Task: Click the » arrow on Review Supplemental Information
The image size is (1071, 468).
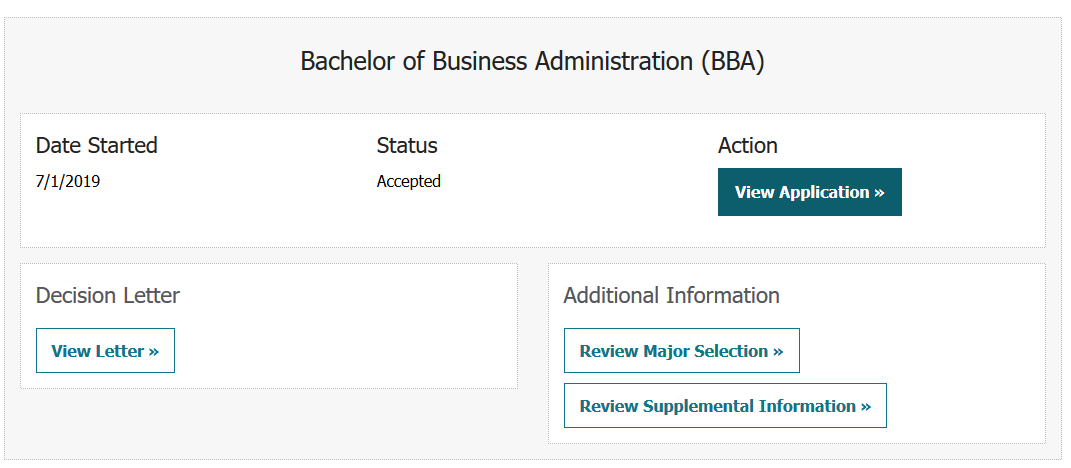Action: 866,406
